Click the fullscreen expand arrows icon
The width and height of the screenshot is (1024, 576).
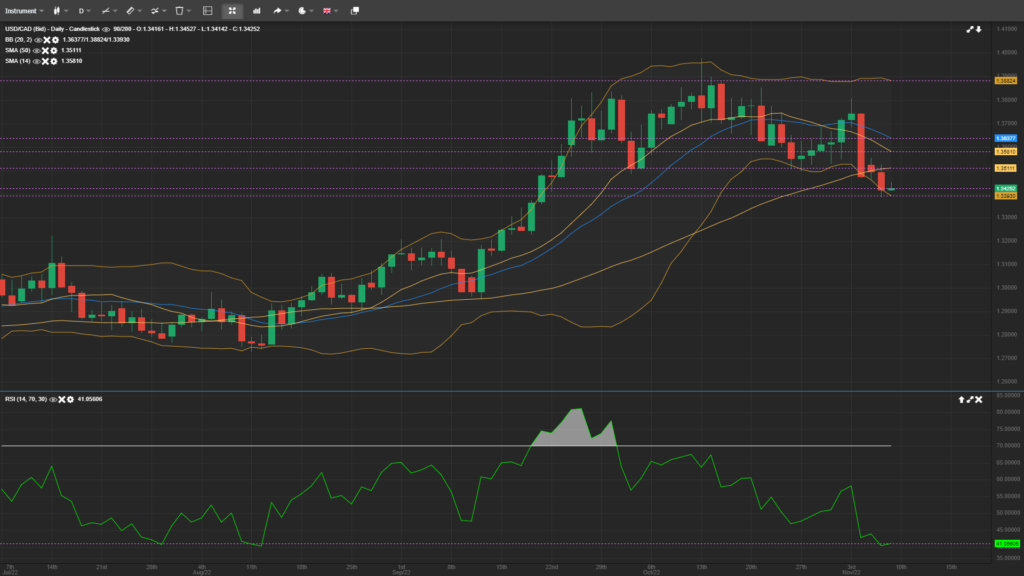pos(232,10)
